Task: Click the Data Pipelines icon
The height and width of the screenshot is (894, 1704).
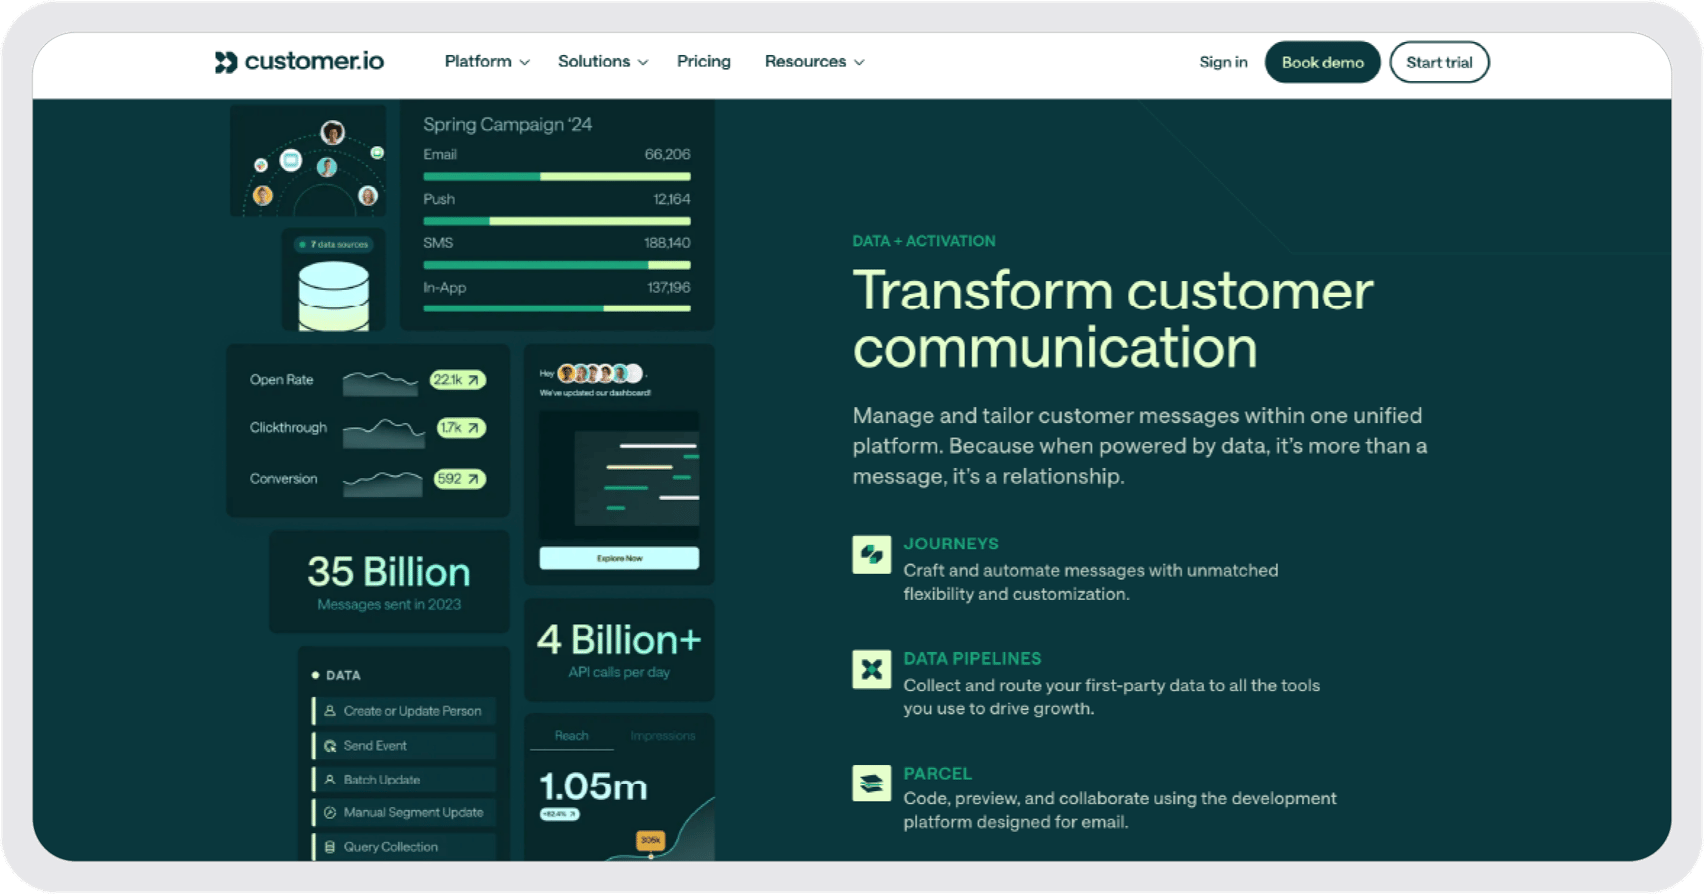Action: (x=871, y=670)
